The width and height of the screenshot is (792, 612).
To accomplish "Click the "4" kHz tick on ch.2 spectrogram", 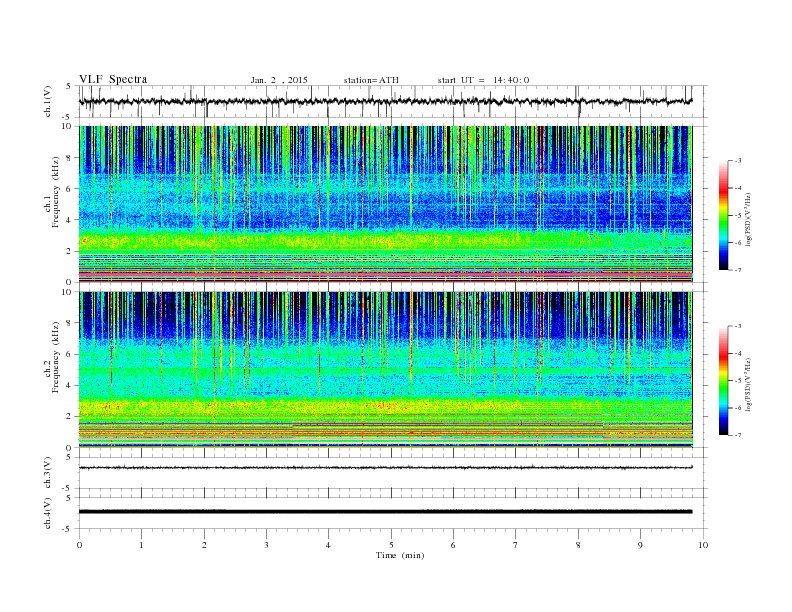I will pyautogui.click(x=70, y=385).
